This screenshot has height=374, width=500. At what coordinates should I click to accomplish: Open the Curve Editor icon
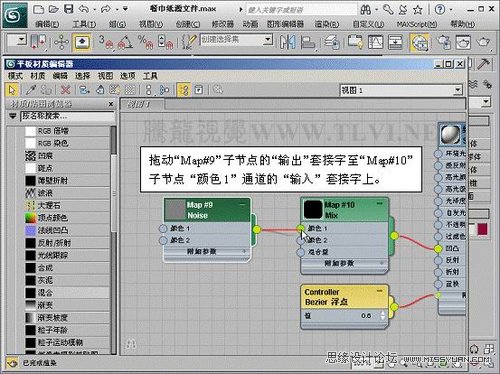375,42
